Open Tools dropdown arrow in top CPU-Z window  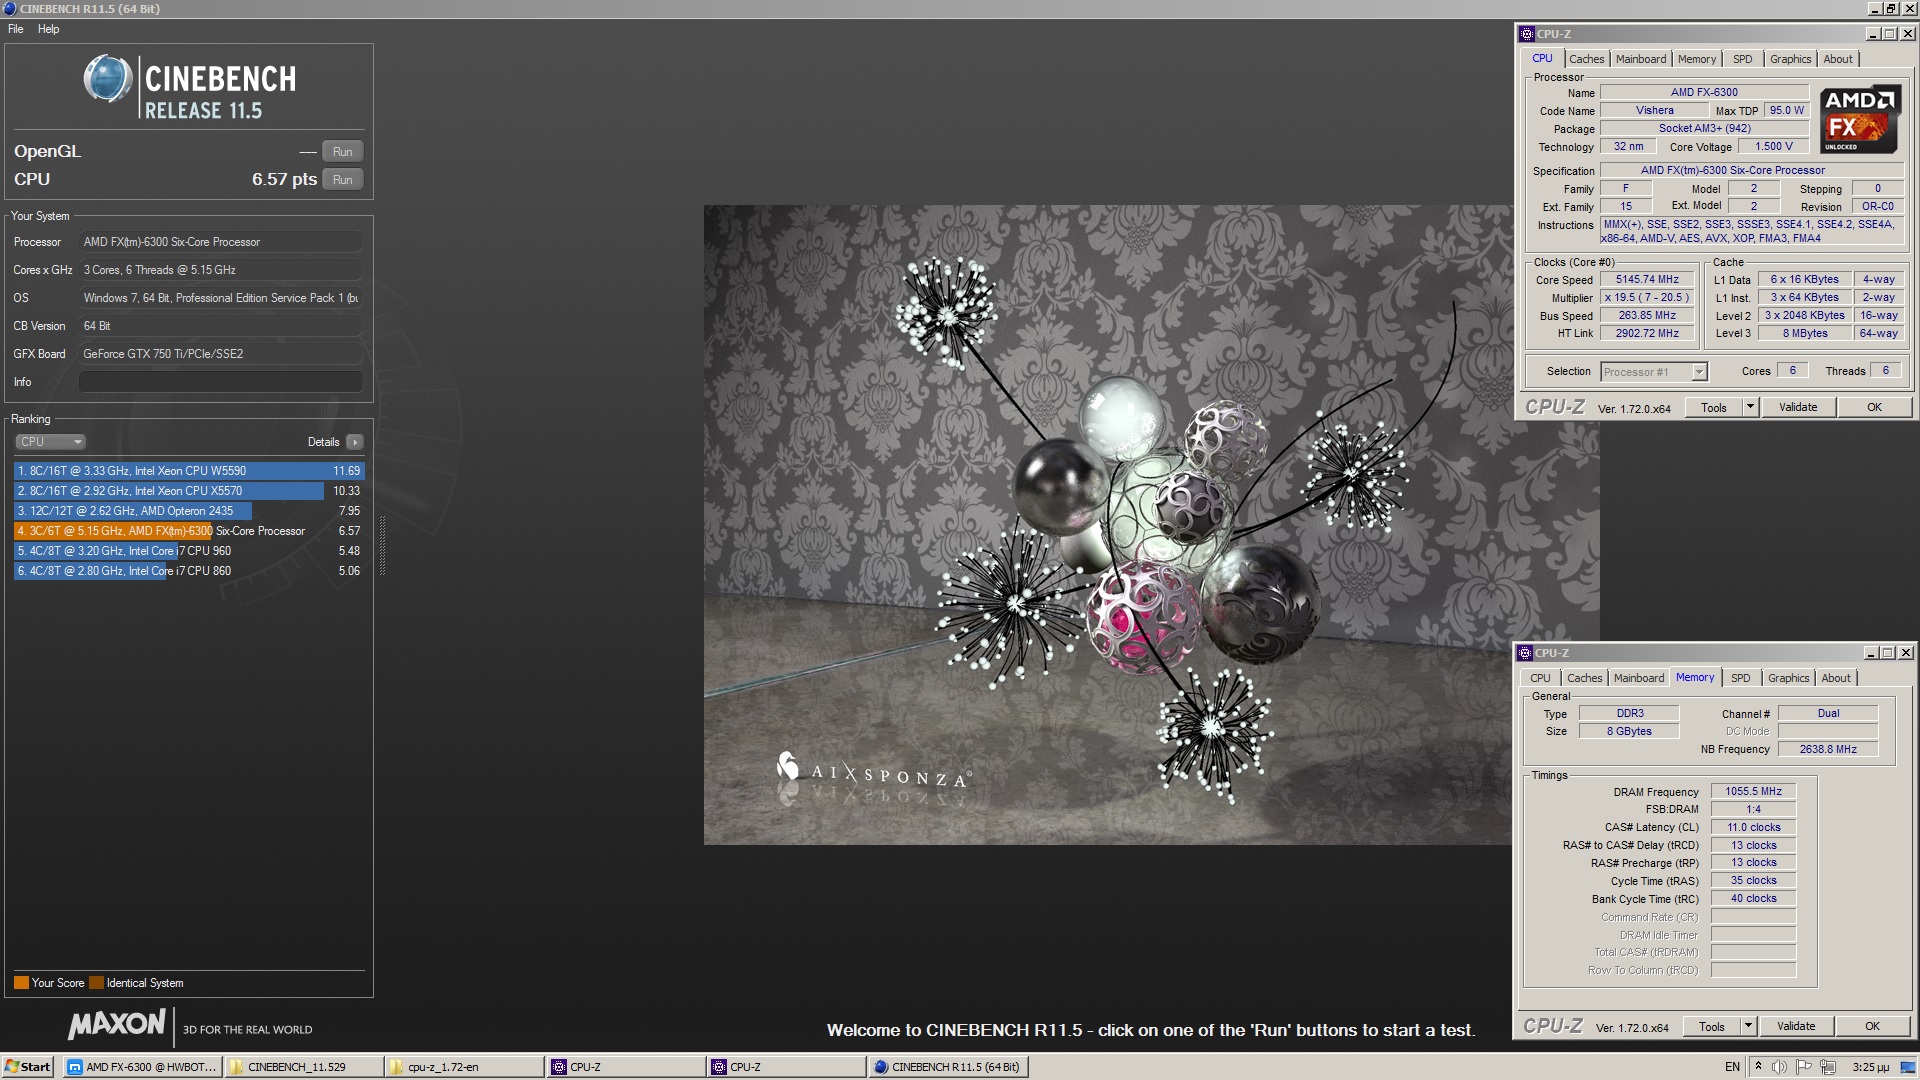(x=1750, y=407)
